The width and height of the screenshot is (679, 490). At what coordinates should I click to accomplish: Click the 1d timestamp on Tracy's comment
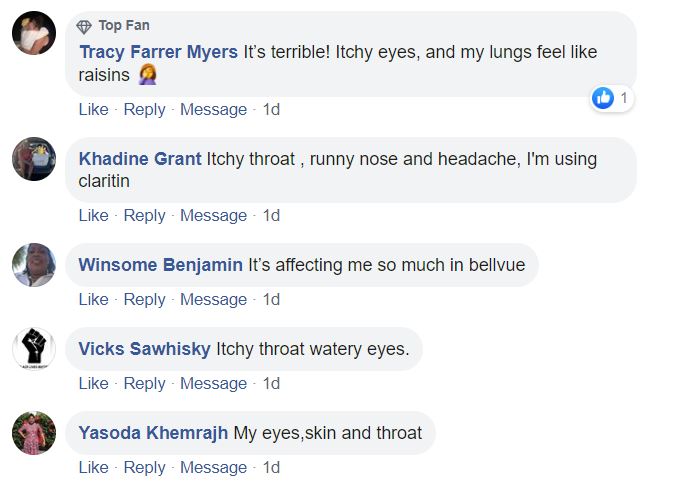pos(271,109)
